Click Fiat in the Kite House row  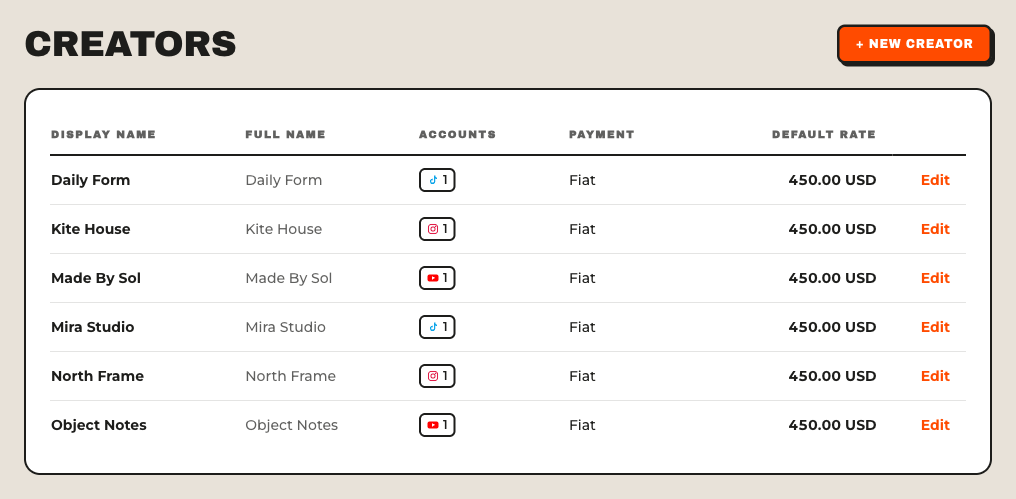pyautogui.click(x=582, y=229)
